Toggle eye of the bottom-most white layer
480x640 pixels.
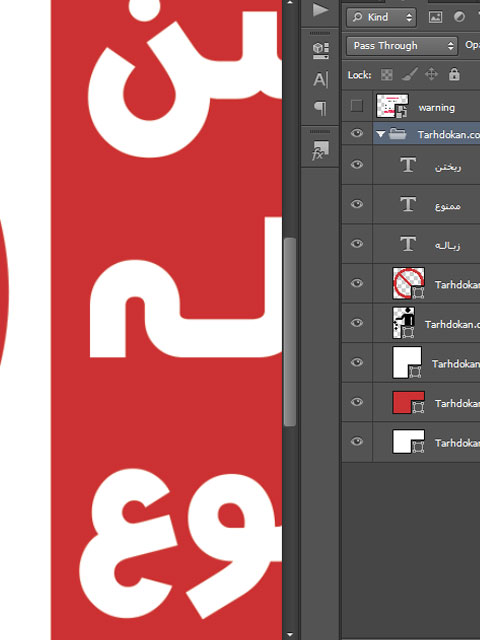coord(357,441)
